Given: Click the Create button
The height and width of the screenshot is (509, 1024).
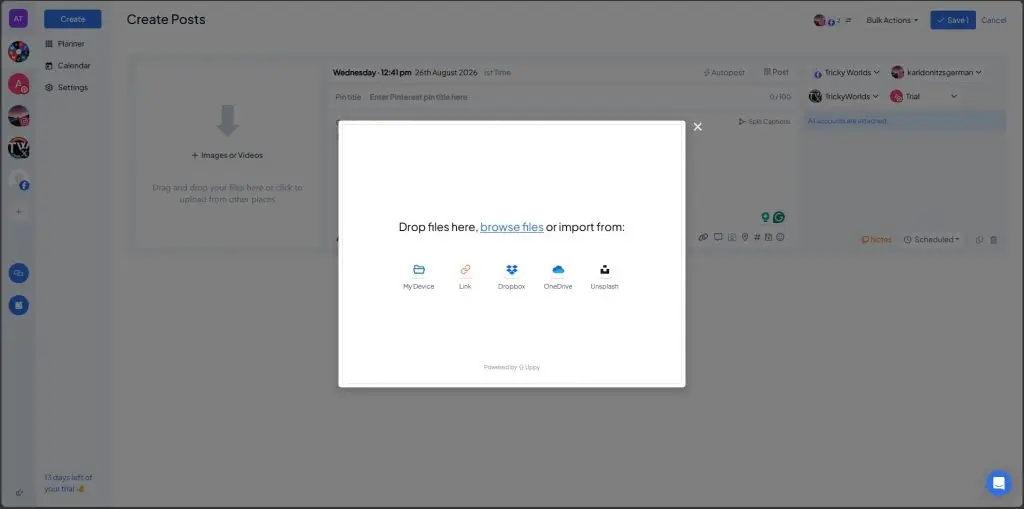Looking at the screenshot, I should 72,19.
